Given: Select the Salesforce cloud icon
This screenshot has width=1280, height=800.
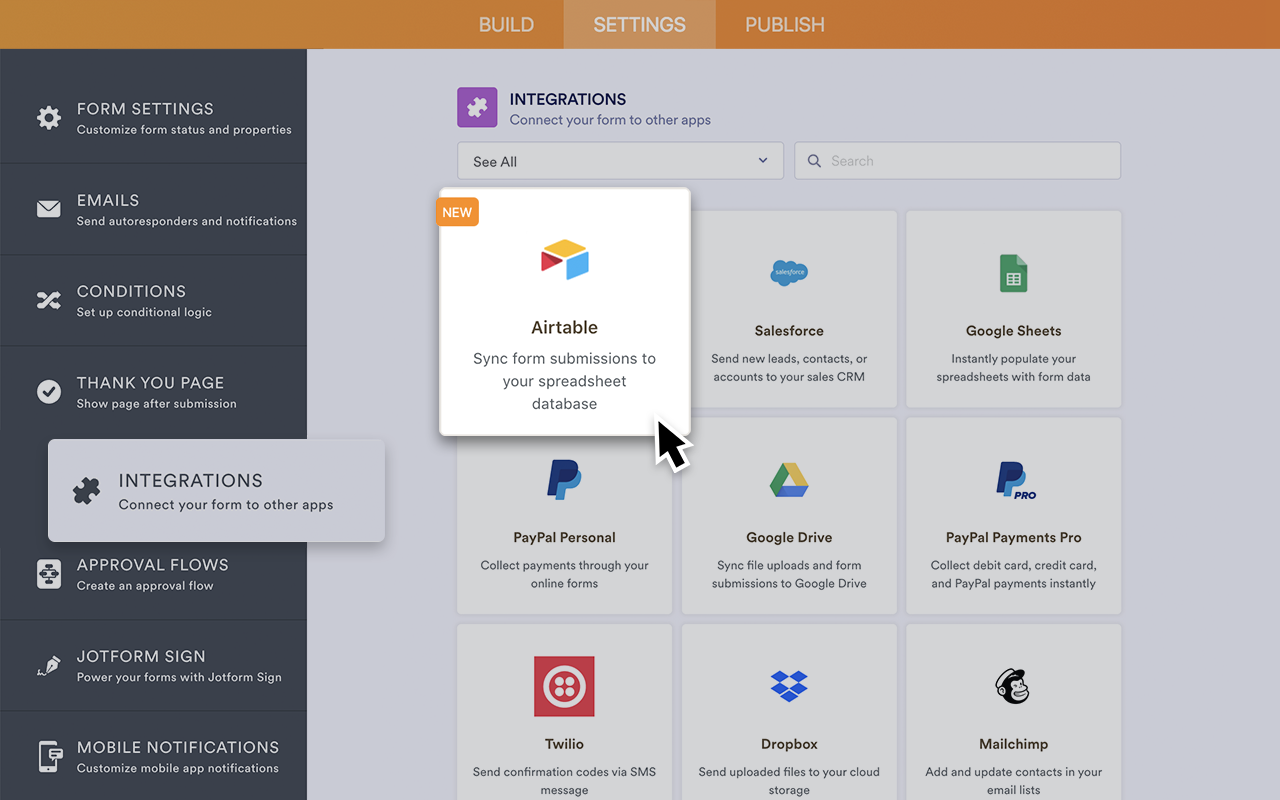Looking at the screenshot, I should [x=789, y=272].
